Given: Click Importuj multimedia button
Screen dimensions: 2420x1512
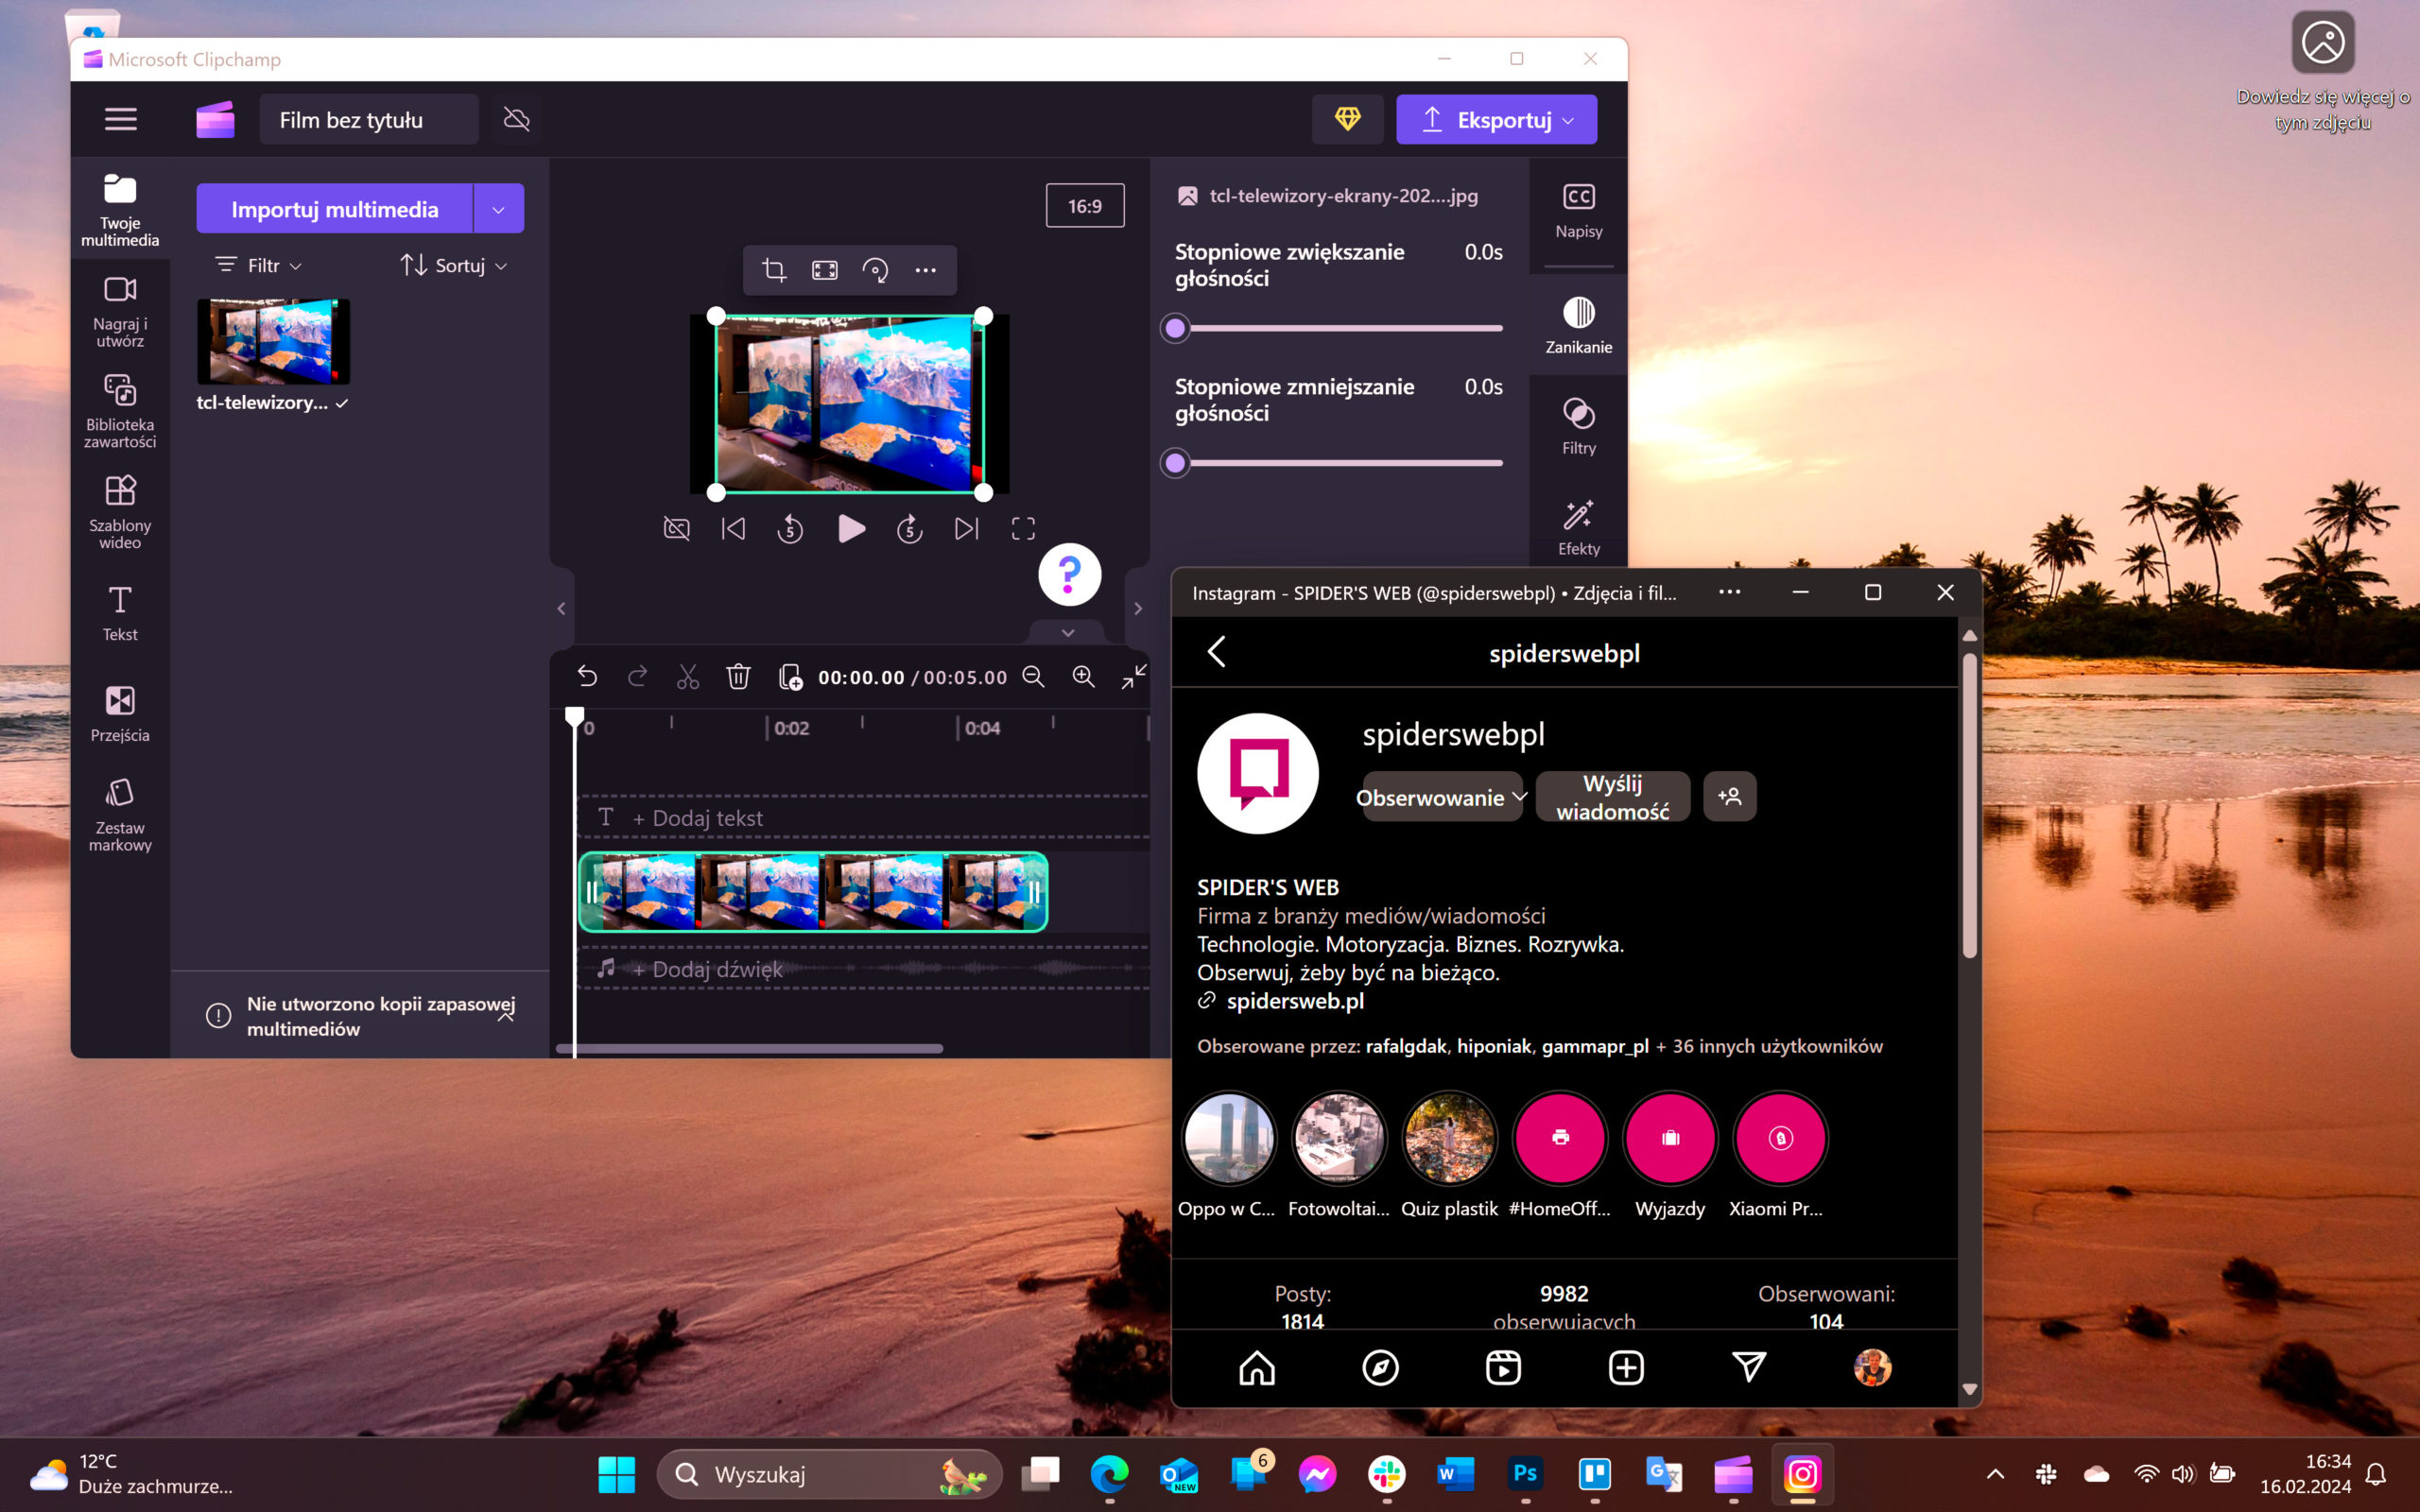Looking at the screenshot, I should pyautogui.click(x=335, y=209).
